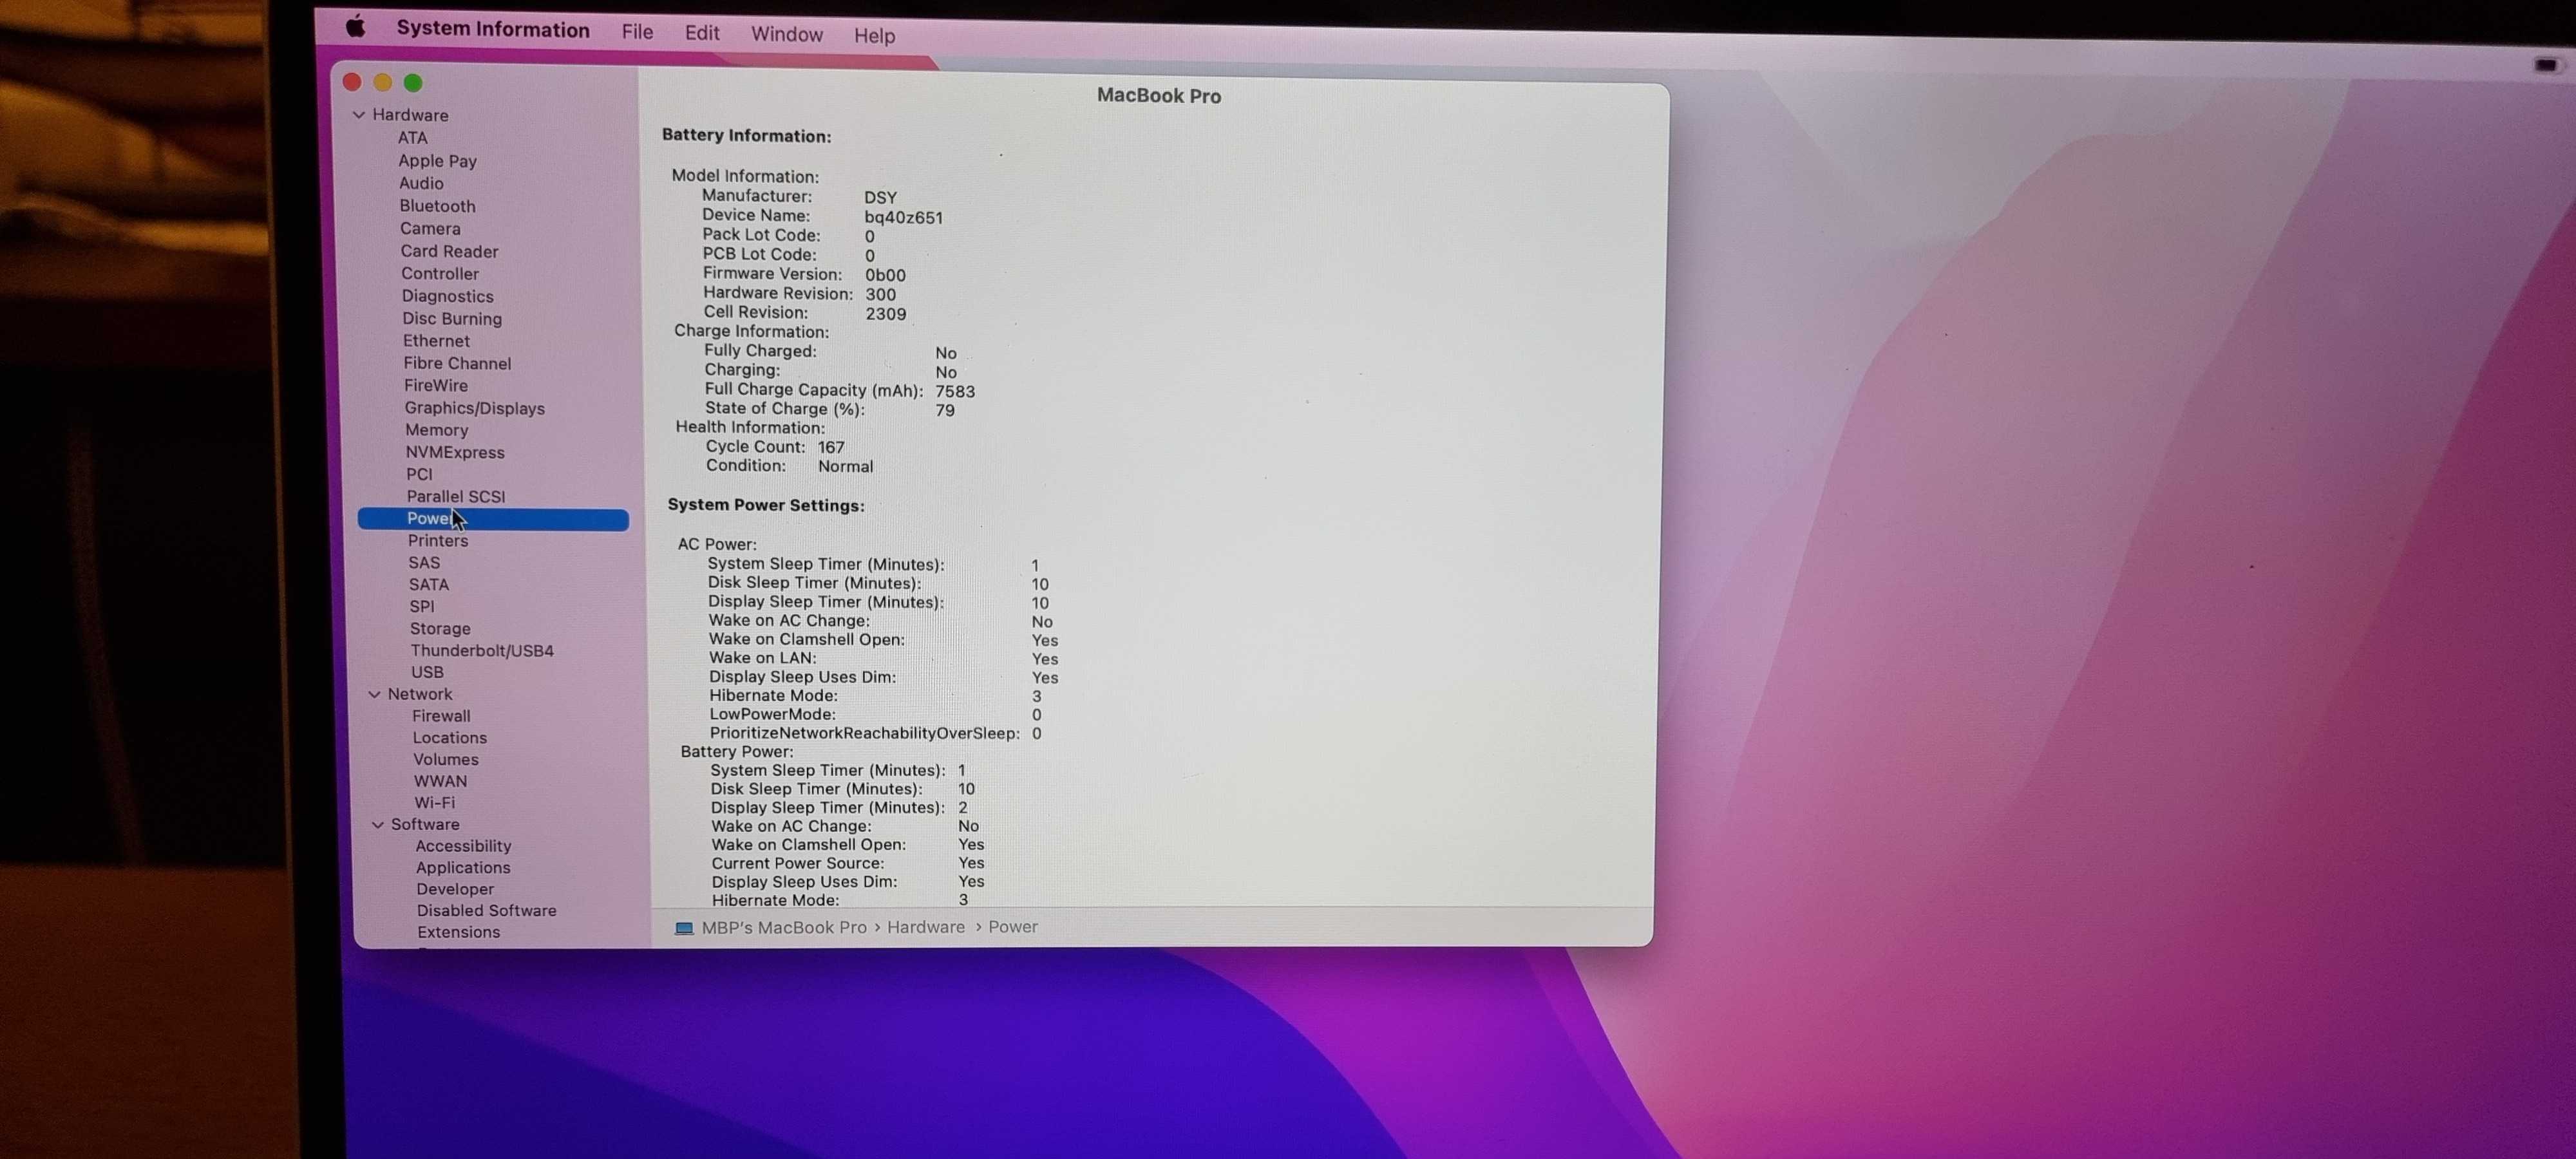
Task: Collapse the Hardware section chevron
Action: [x=359, y=115]
